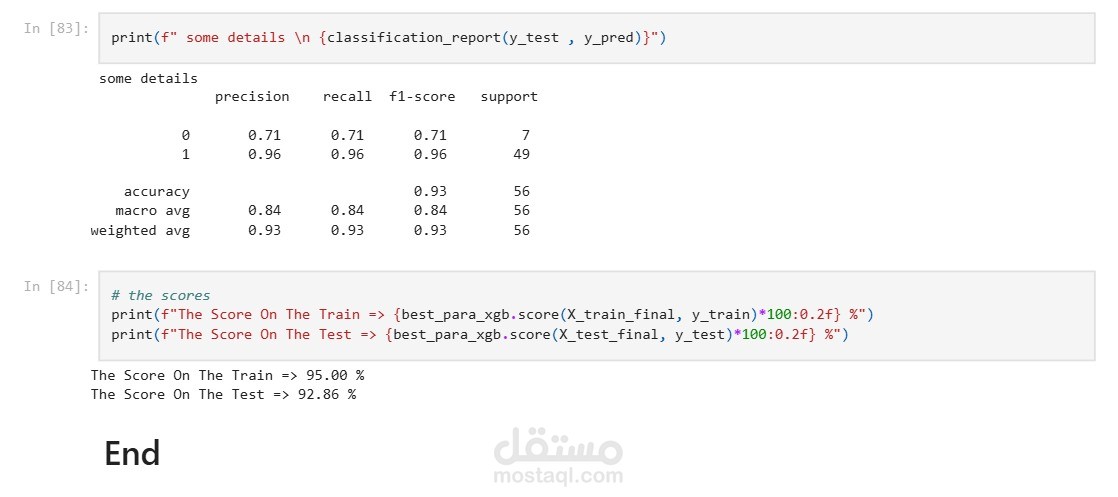Click the Test score print statement line
The height and width of the screenshot is (497, 1118).
point(480,334)
